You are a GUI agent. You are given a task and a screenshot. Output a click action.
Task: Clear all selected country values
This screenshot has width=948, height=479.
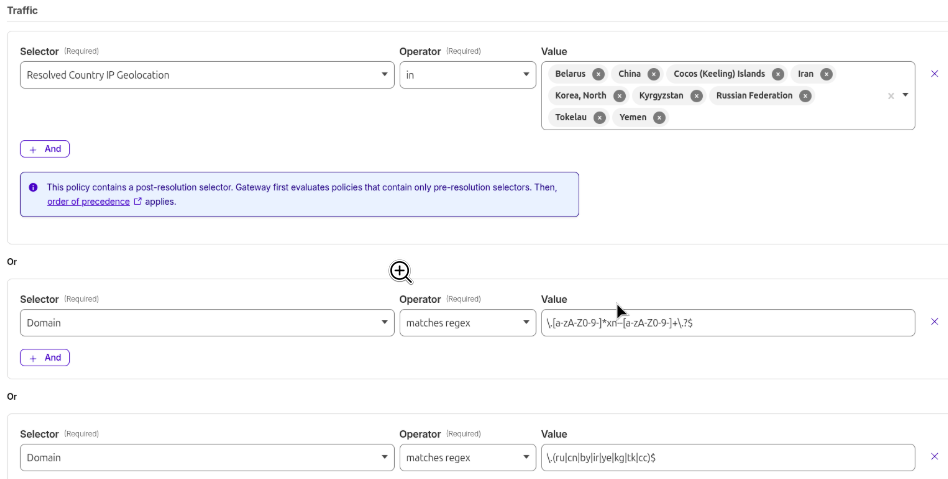[891, 96]
